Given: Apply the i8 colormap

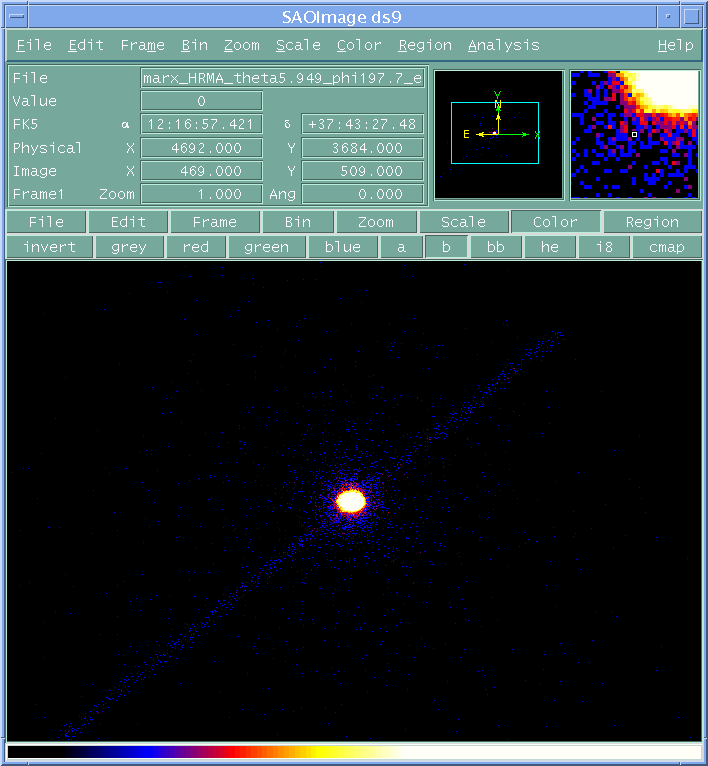Looking at the screenshot, I should click(604, 247).
